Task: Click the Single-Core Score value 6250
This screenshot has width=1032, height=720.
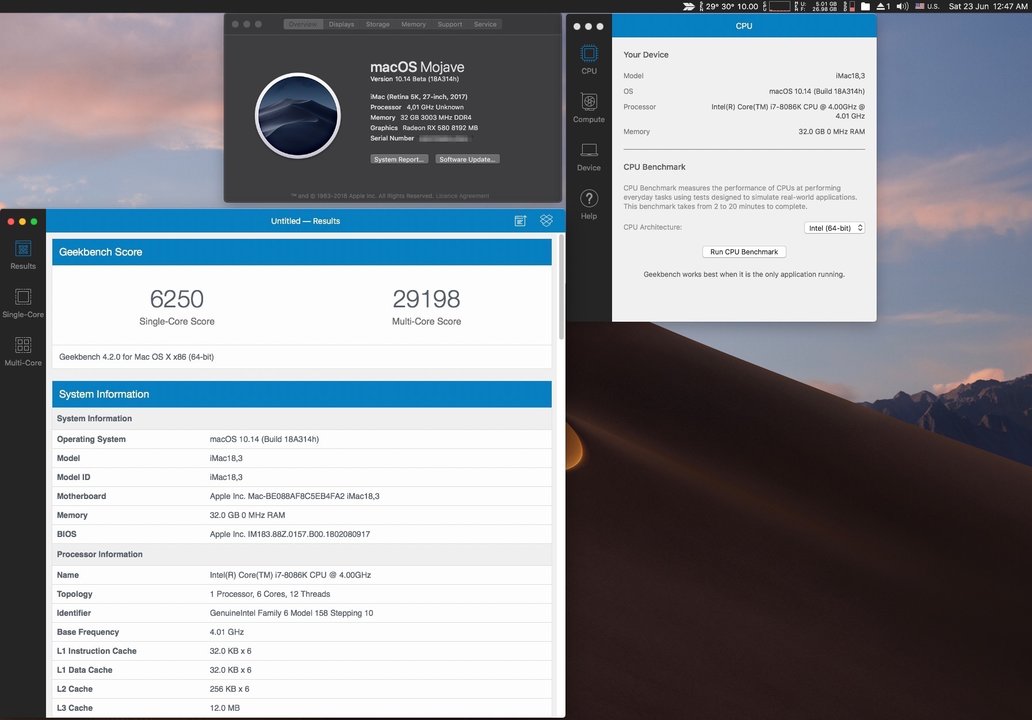Action: pyautogui.click(x=176, y=299)
